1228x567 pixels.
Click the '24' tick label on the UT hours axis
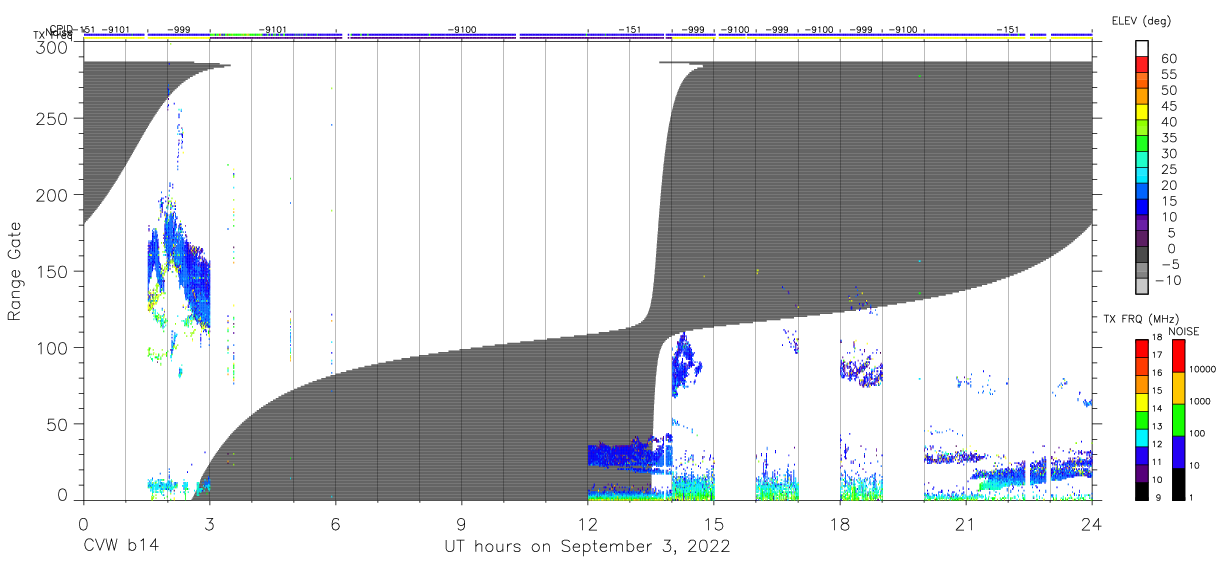pyautogui.click(x=1092, y=523)
